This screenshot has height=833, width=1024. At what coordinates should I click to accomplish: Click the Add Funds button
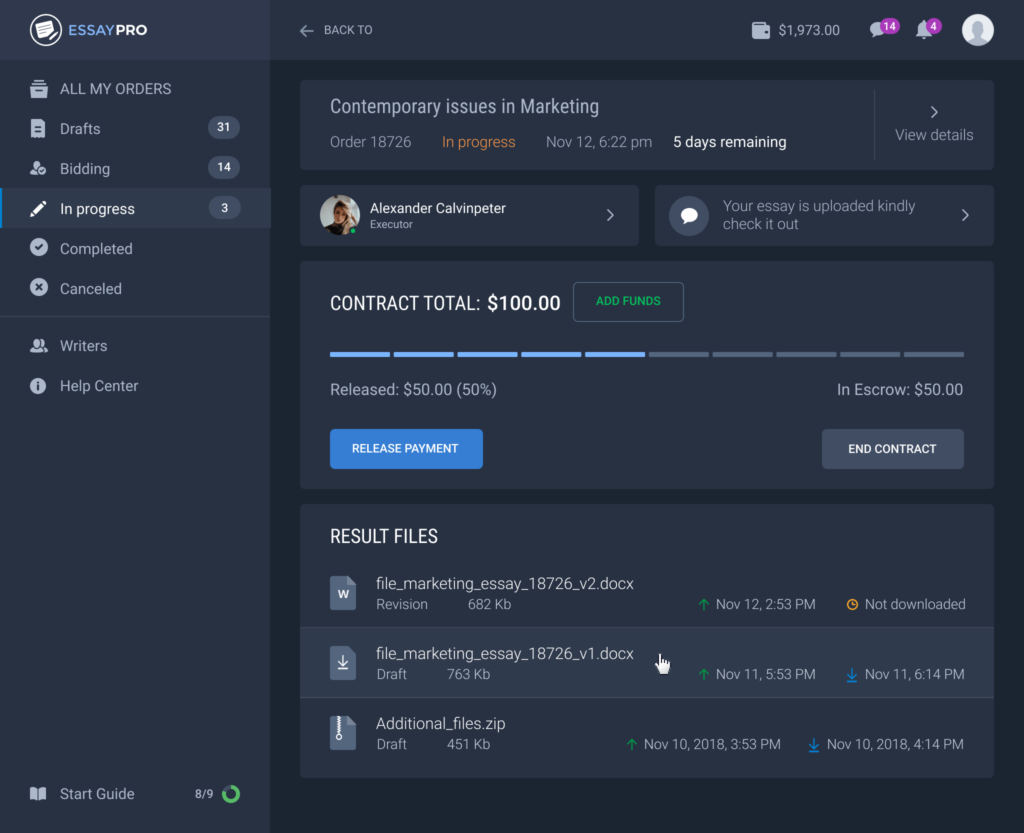[628, 302]
